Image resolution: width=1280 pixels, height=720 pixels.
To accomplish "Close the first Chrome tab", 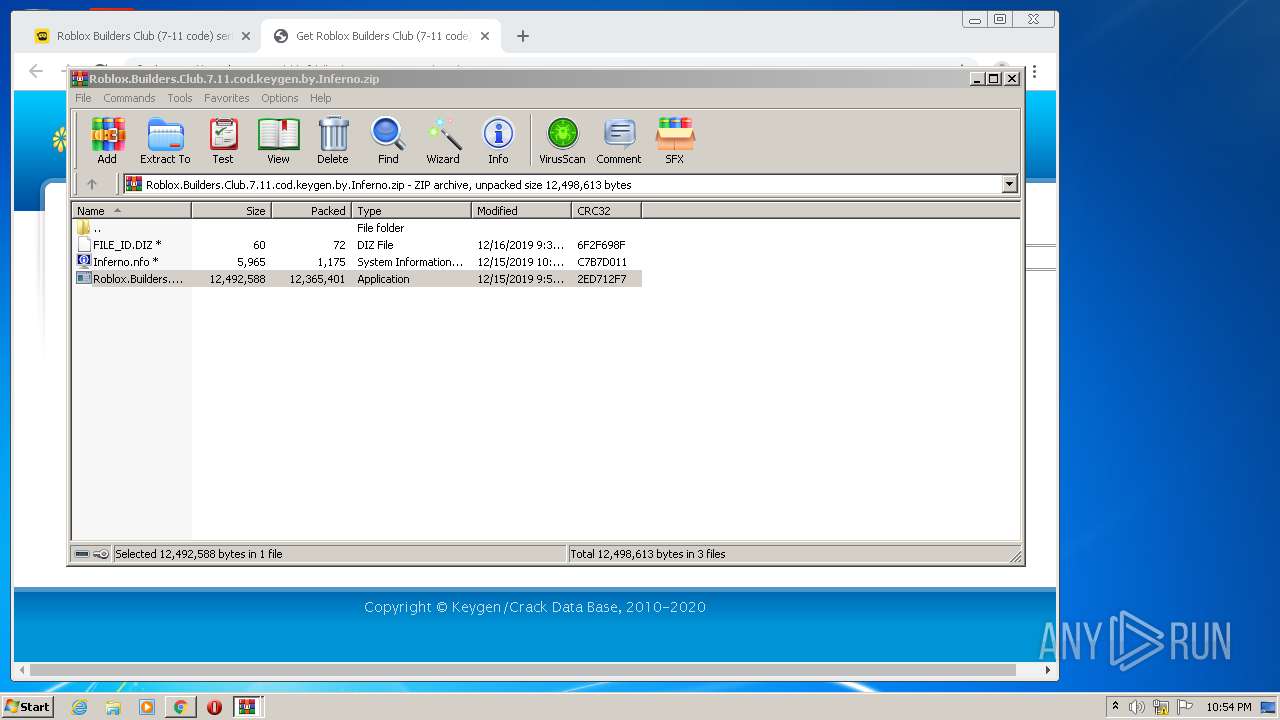I will 246,36.
